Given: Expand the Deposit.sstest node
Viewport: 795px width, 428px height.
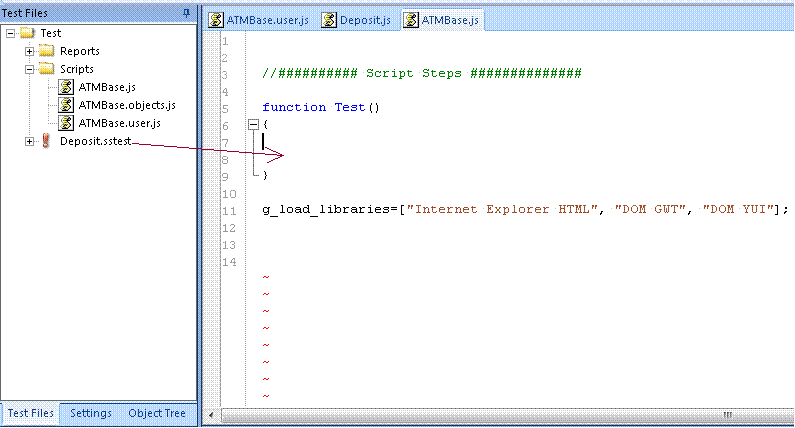Looking at the screenshot, I should (30, 142).
